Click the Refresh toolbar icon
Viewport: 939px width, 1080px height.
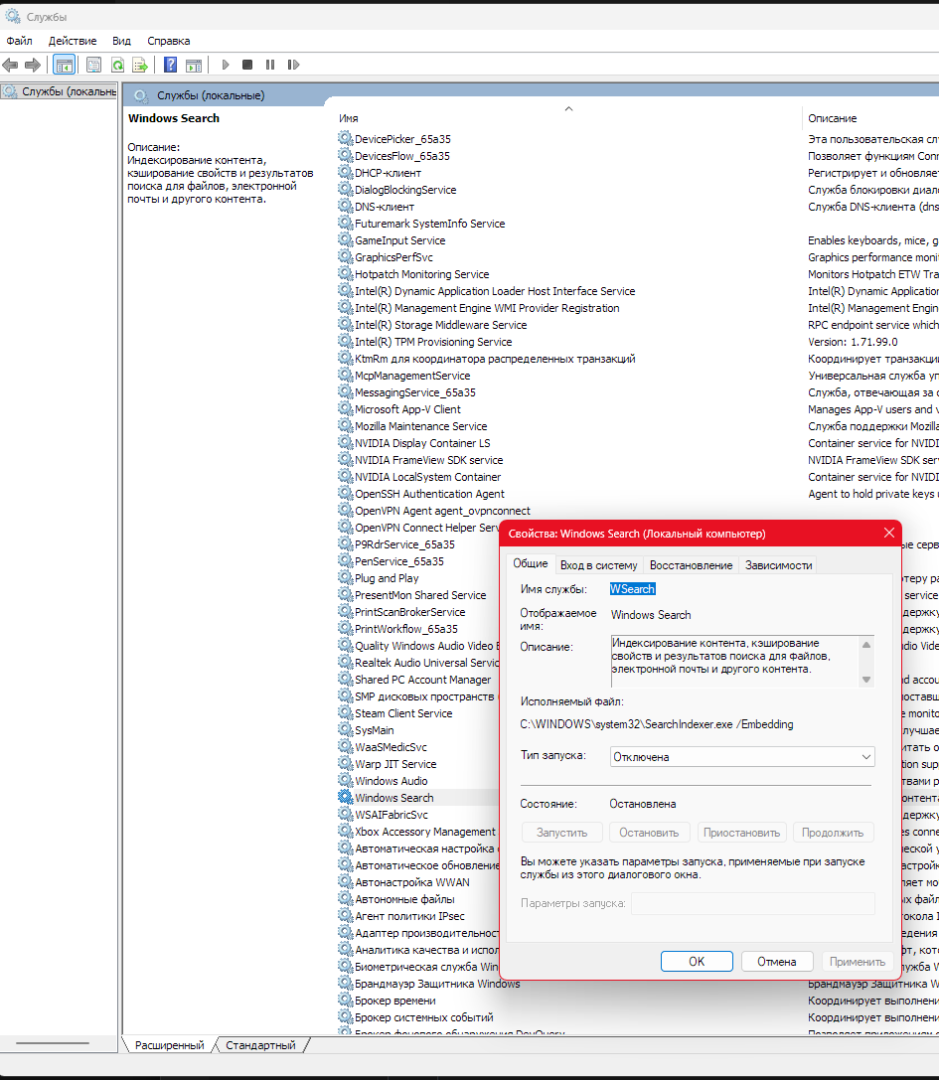click(x=117, y=65)
